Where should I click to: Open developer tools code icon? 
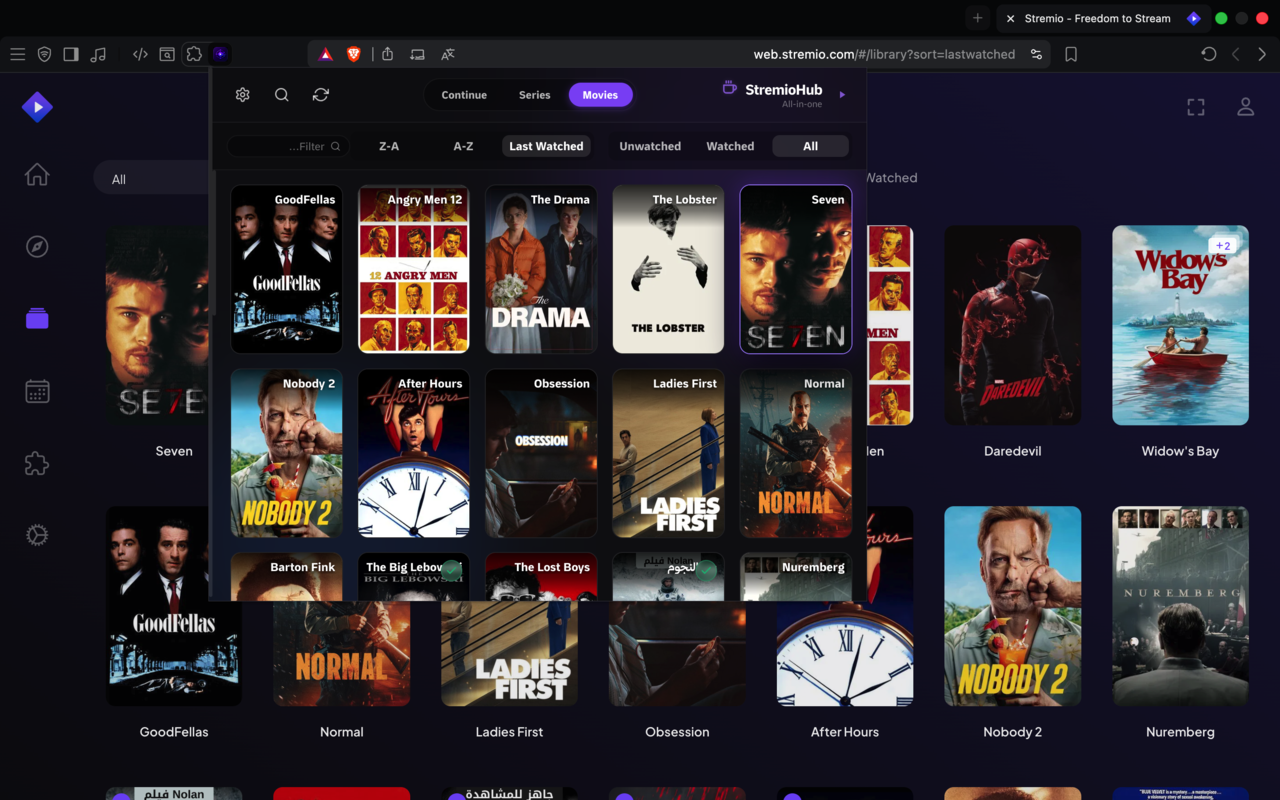point(140,54)
